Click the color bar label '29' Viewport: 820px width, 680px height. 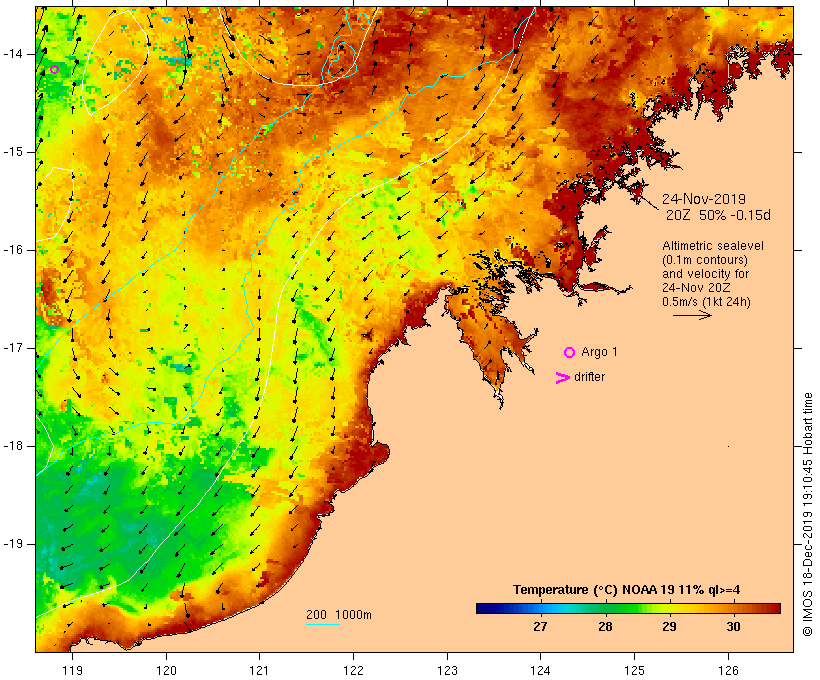[x=669, y=626]
